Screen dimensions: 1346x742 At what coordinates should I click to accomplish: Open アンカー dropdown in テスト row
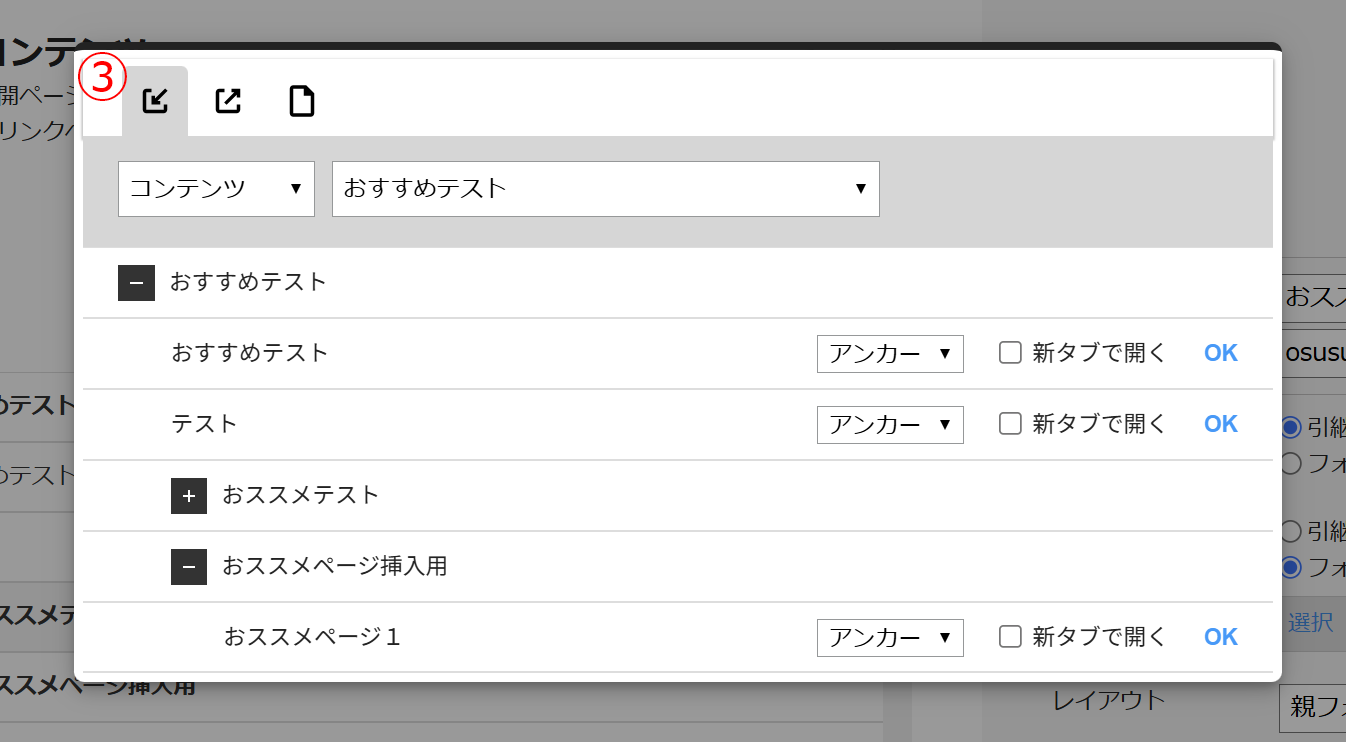click(x=890, y=425)
